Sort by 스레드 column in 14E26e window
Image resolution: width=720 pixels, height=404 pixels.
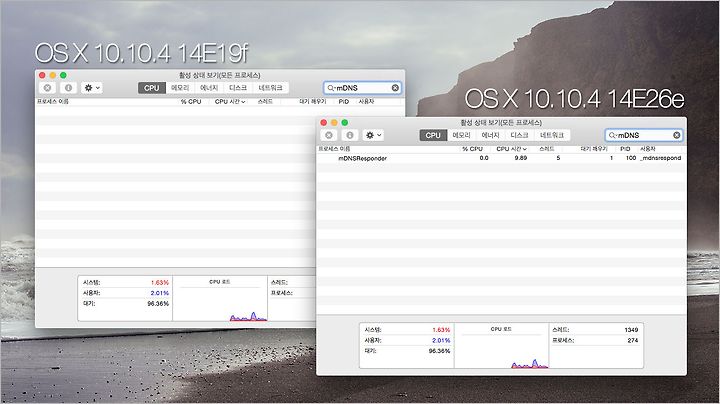546,149
